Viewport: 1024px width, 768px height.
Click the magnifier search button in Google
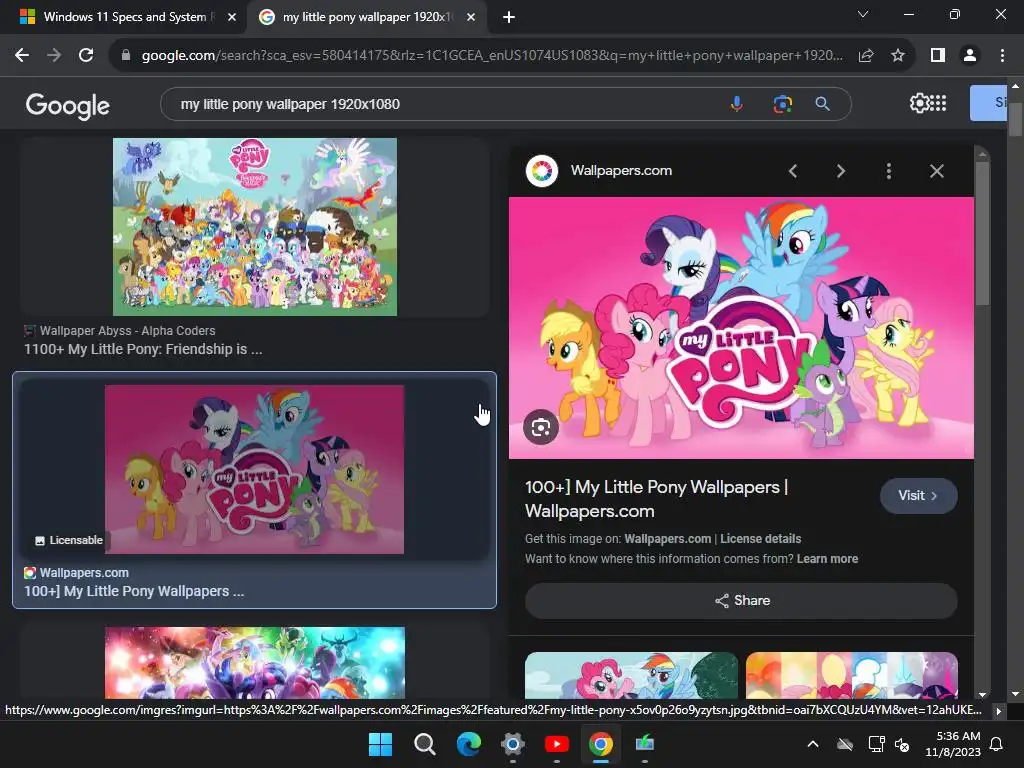[x=822, y=104]
